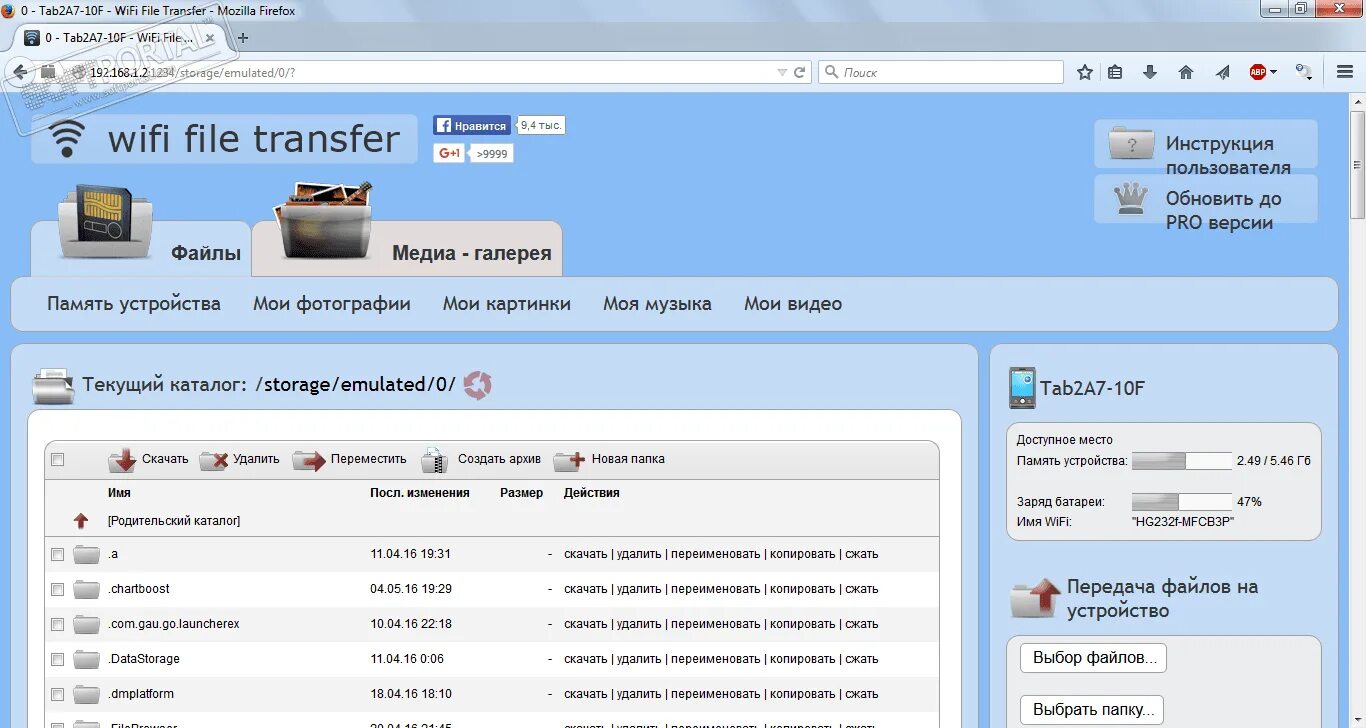Click the Заряд батареи level bar
This screenshot has height=728, width=1366.
tap(1182, 502)
